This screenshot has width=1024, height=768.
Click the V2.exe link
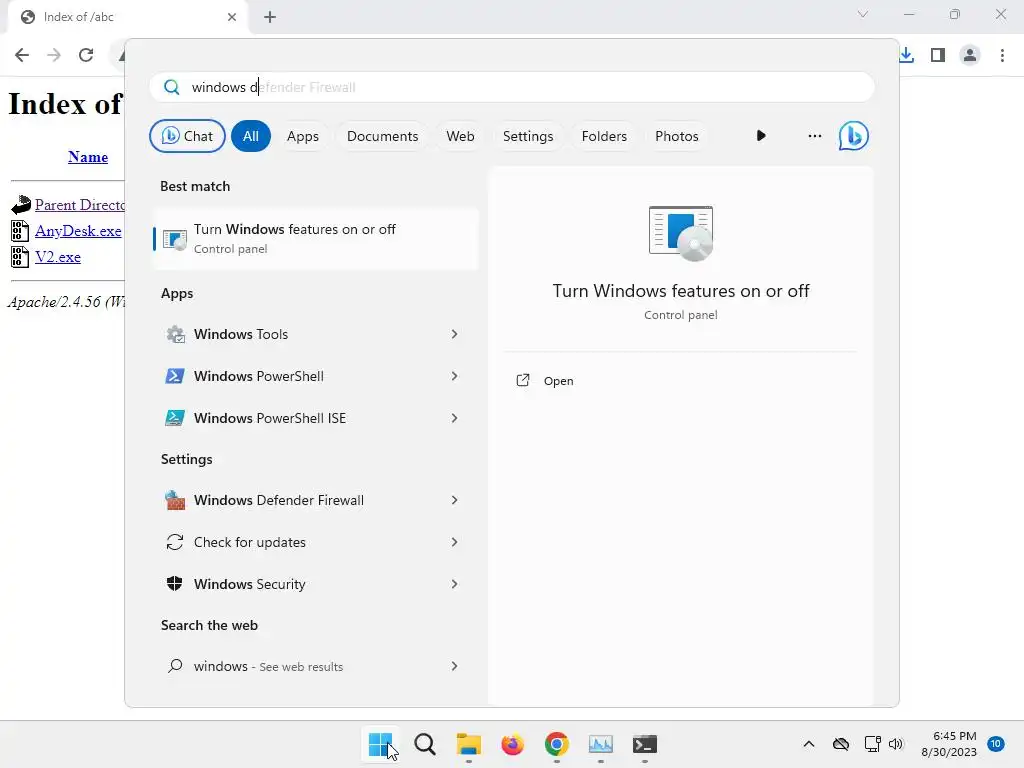coord(57,257)
